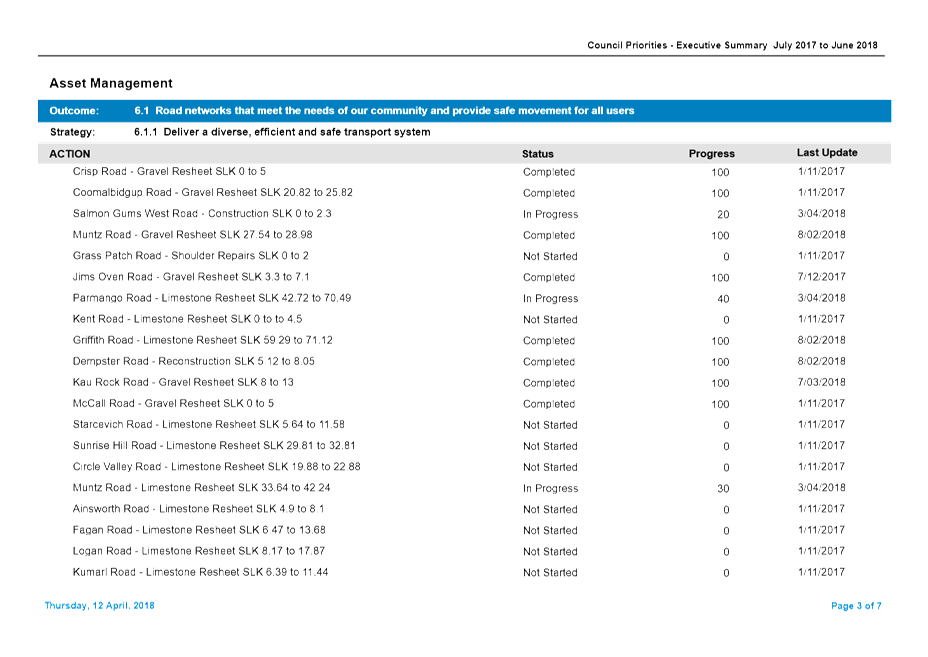
Task: Select Kau Rock Road - Gravel Resheet row
Action: coord(465,383)
